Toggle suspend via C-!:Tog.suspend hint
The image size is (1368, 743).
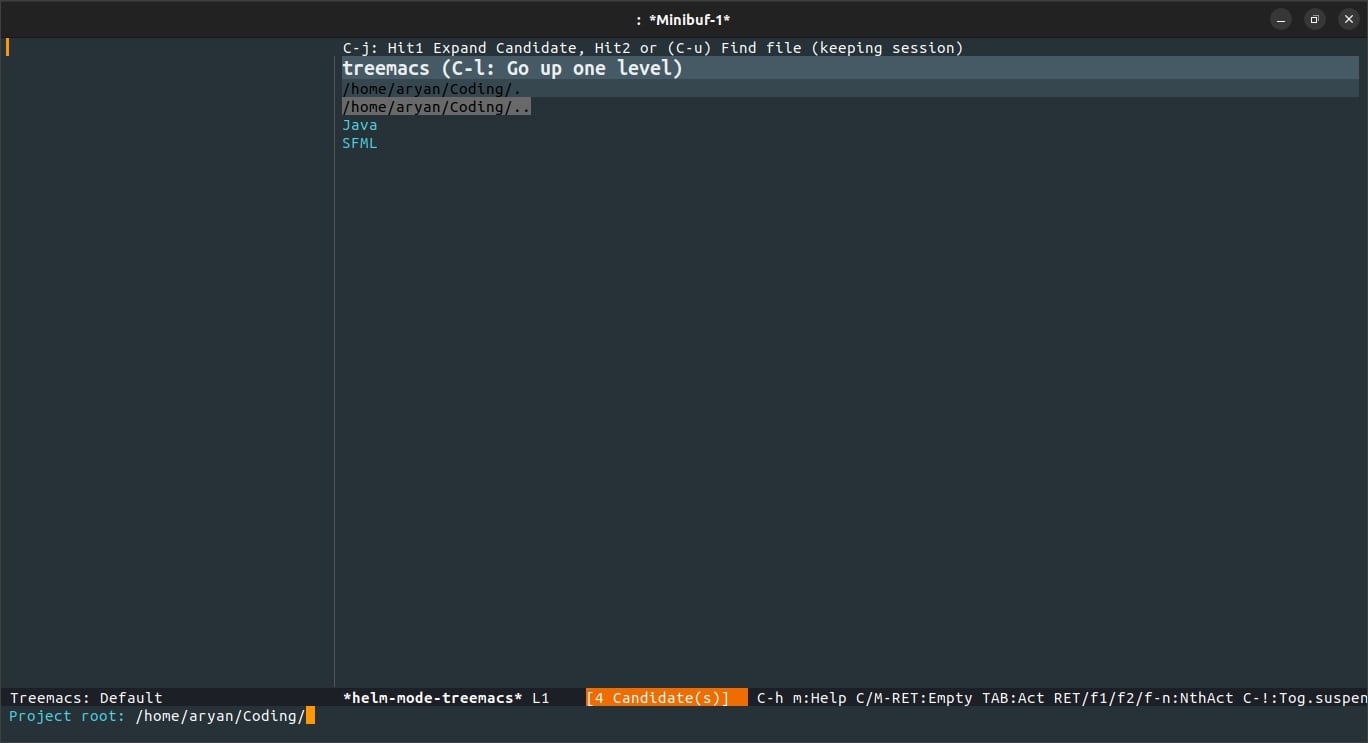pos(1299,697)
